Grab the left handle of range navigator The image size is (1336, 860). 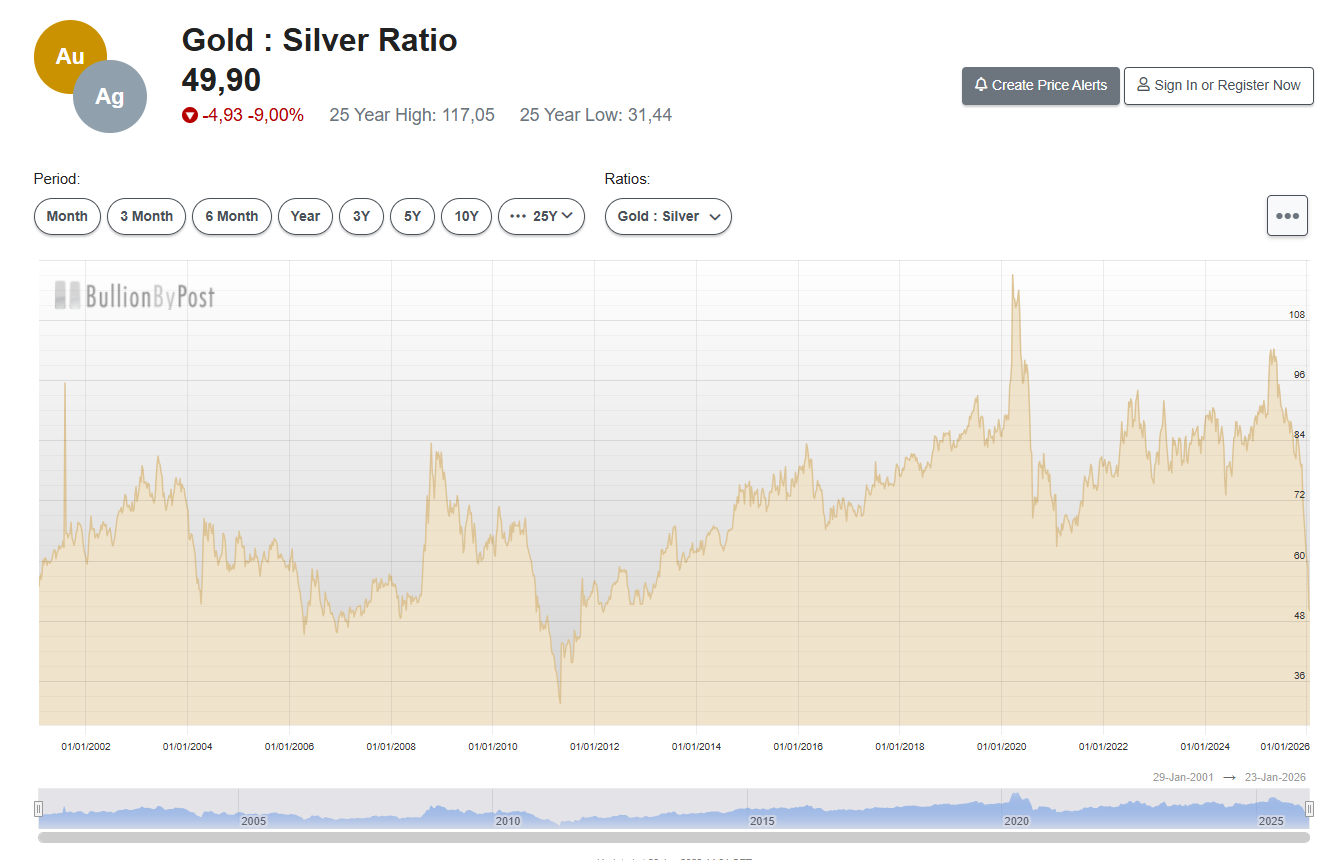[39, 808]
